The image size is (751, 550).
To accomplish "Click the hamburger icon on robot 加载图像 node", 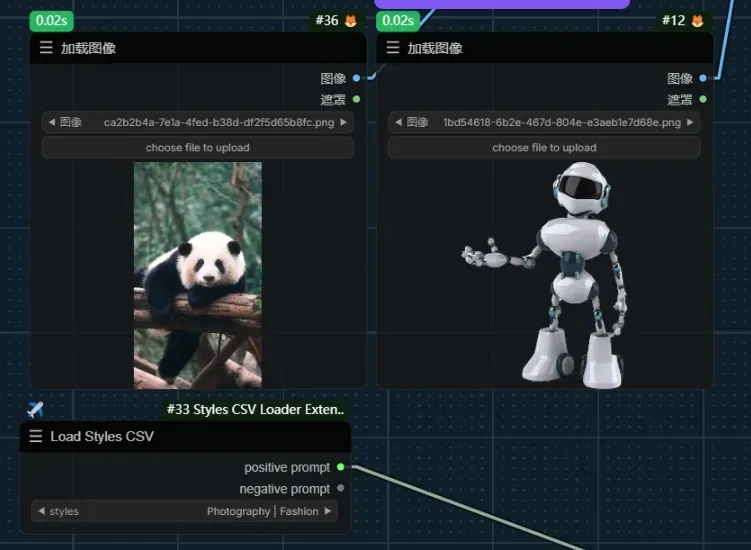I will point(393,48).
